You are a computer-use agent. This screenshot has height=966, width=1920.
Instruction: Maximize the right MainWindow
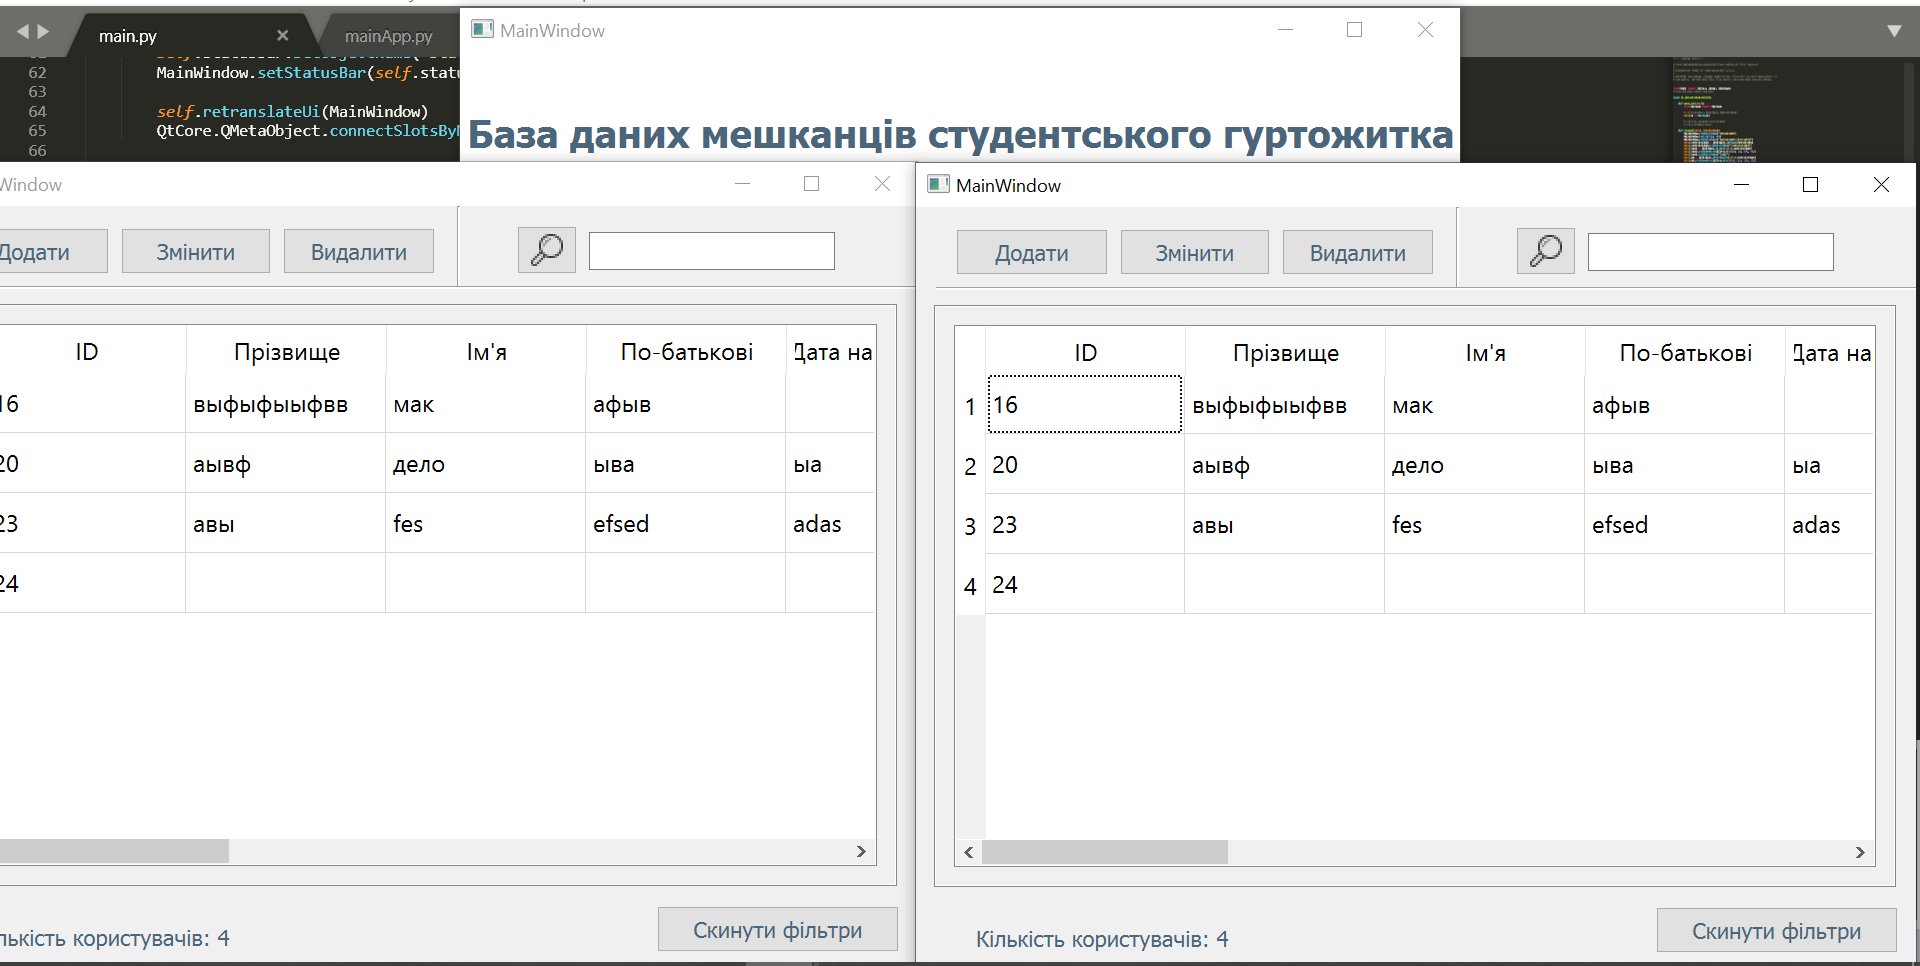coord(1810,185)
